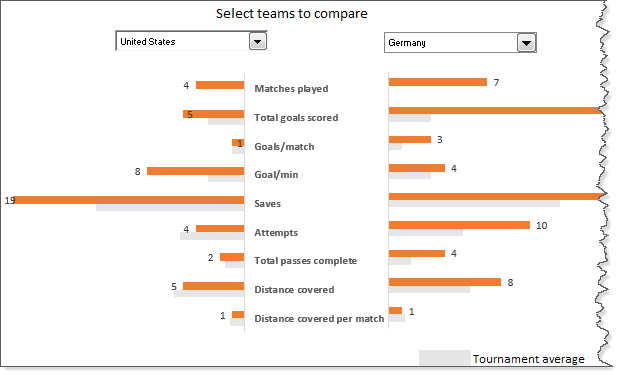Click the Saves category label
Viewport: 621px width, 375px height.
point(267,204)
